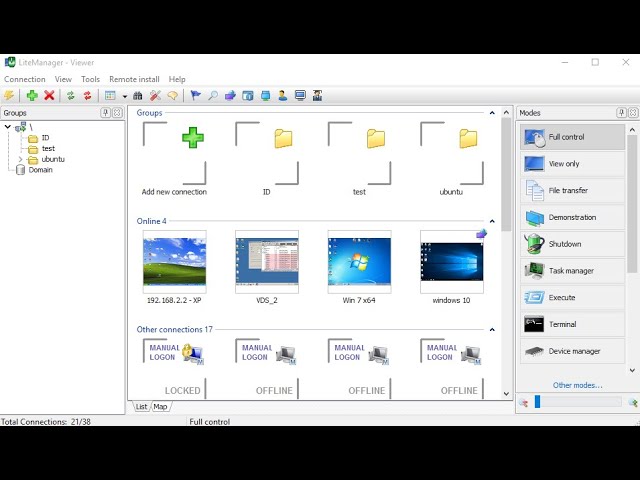Select the Task manager mode
Image resolution: width=640 pixels, height=480 pixels.
(572, 271)
